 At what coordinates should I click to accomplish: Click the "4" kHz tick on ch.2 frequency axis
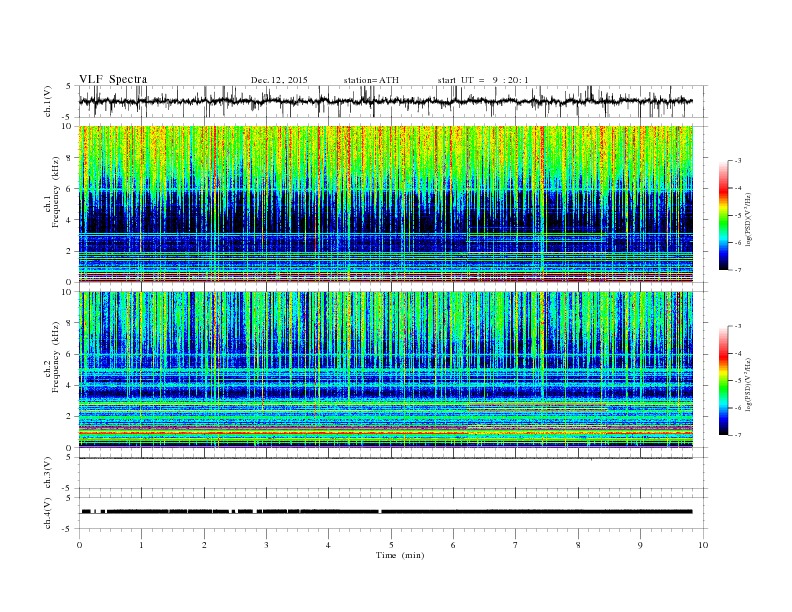click(69, 386)
